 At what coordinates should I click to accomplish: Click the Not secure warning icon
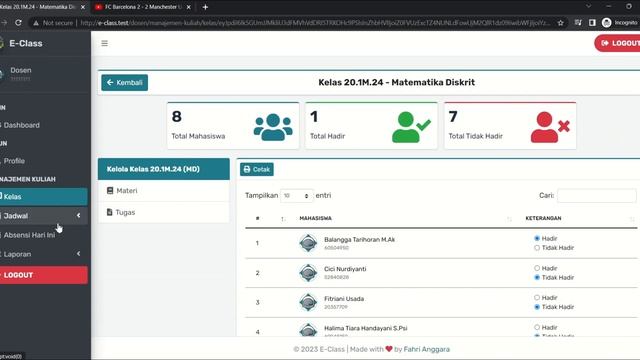click(x=36, y=23)
